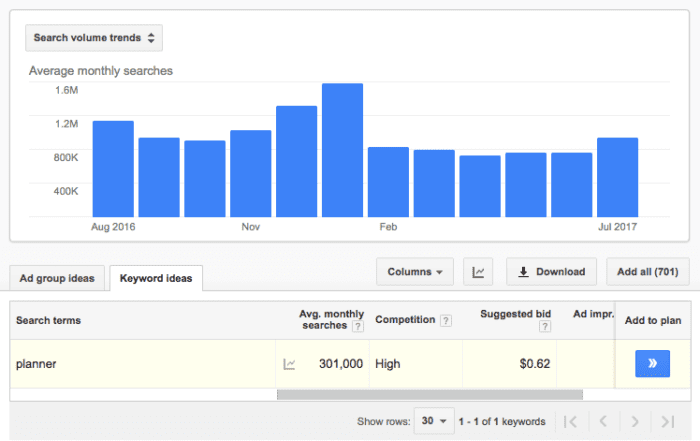Click the Download button
The height and width of the screenshot is (441, 700).
(551, 272)
